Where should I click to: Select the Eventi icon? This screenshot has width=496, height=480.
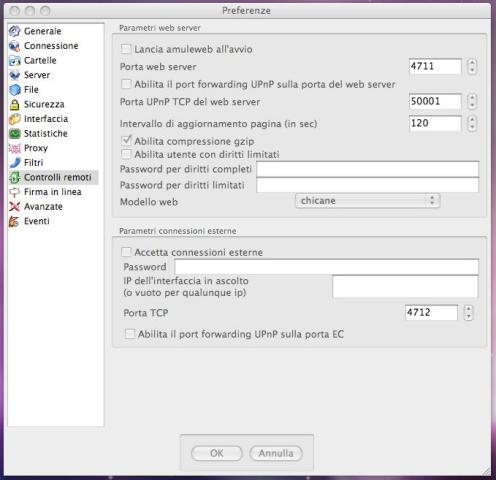pos(15,221)
